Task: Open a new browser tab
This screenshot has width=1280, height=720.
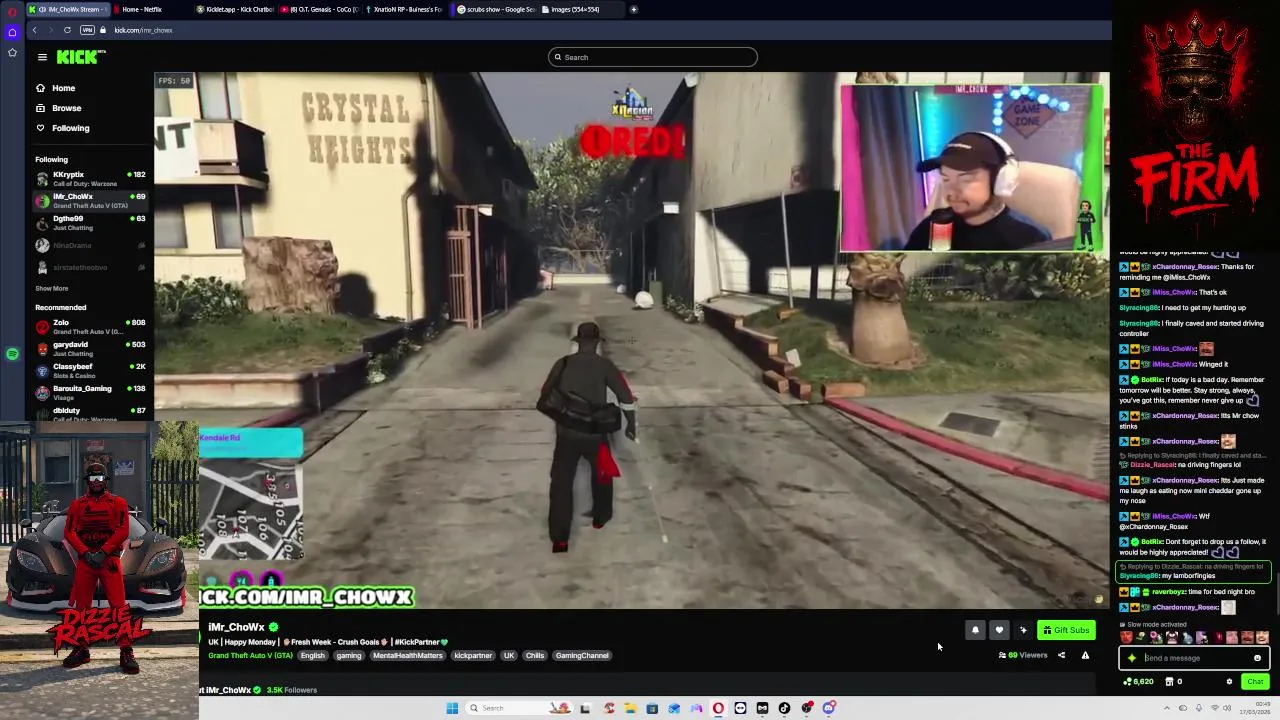Action: (633, 9)
